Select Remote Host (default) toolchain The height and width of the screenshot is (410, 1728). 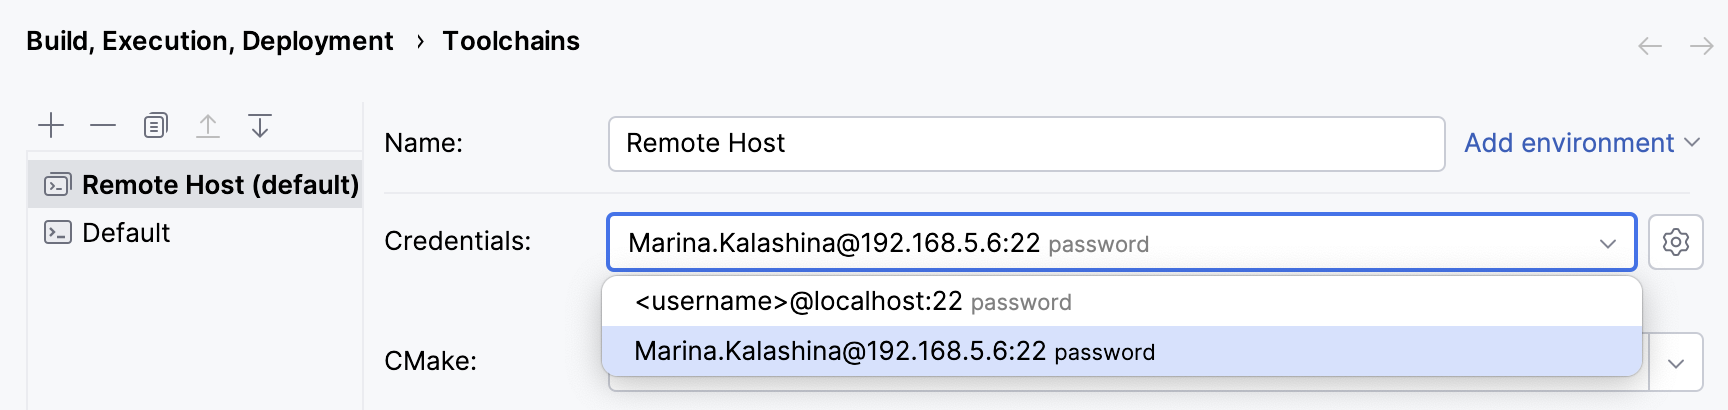[x=220, y=185]
